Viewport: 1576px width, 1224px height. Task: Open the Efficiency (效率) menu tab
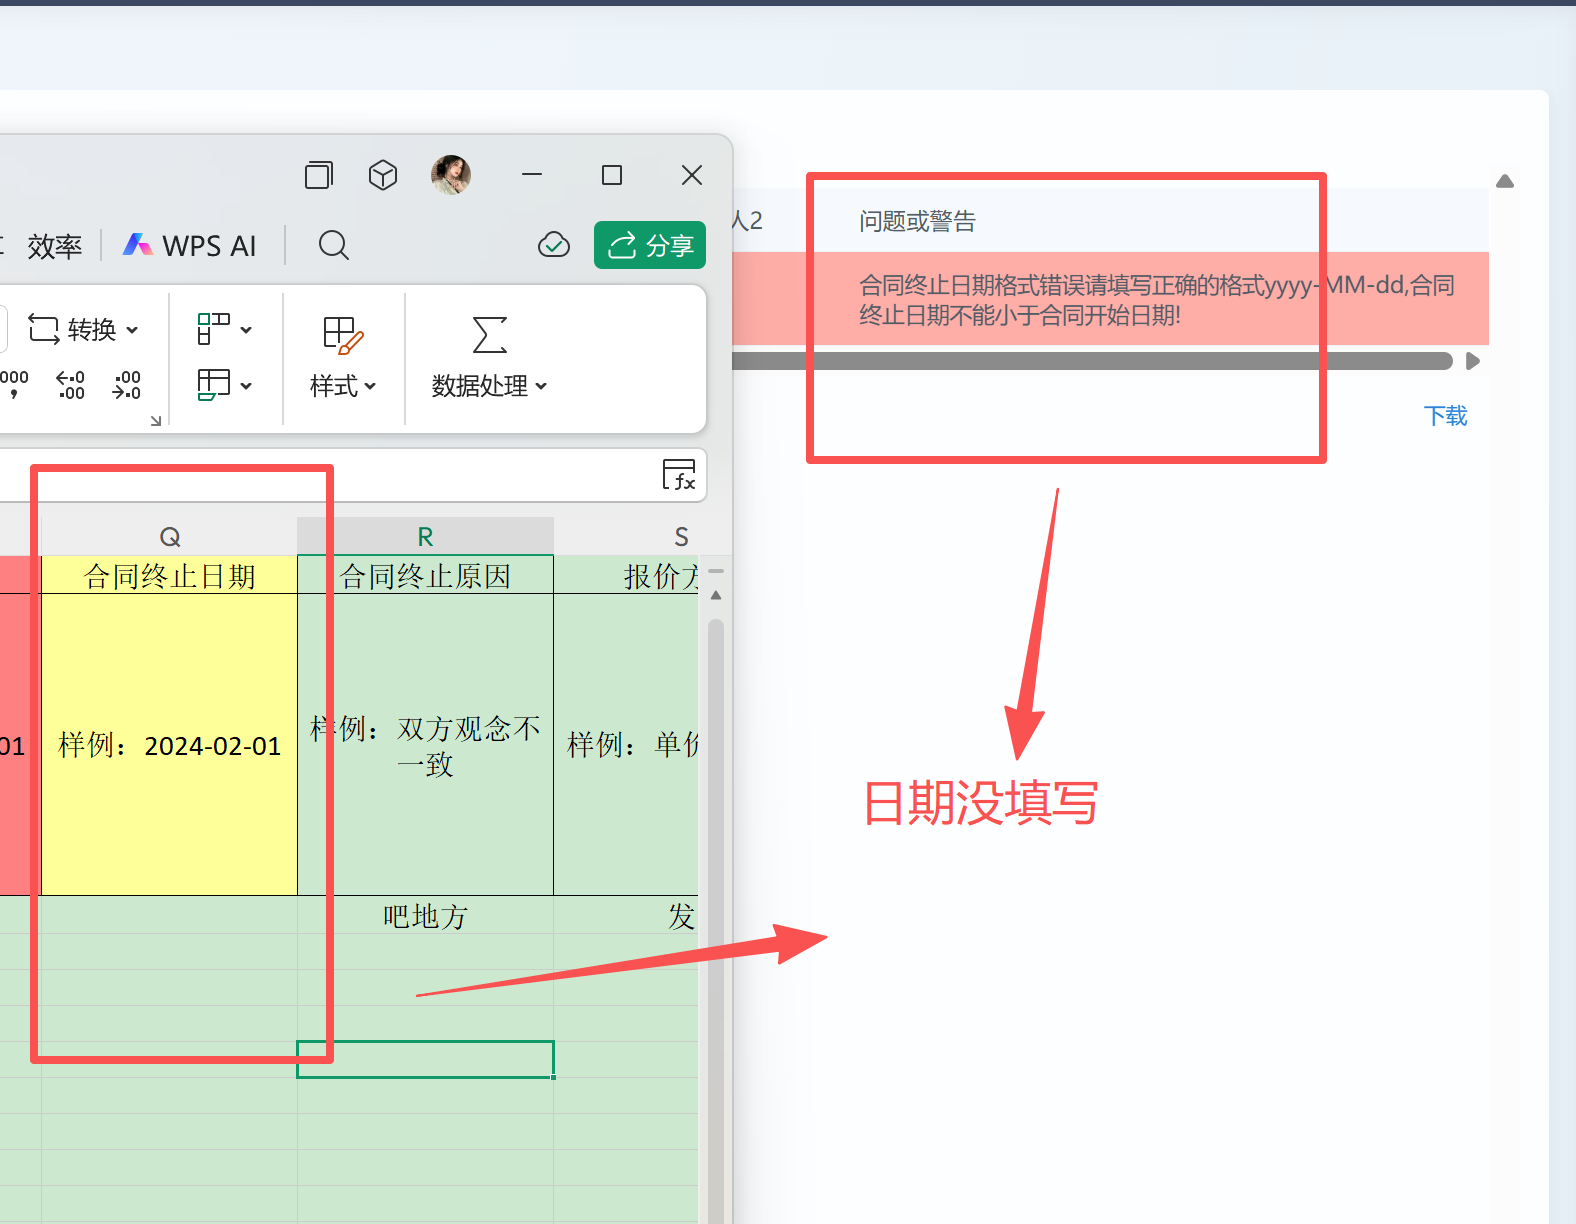[54, 246]
